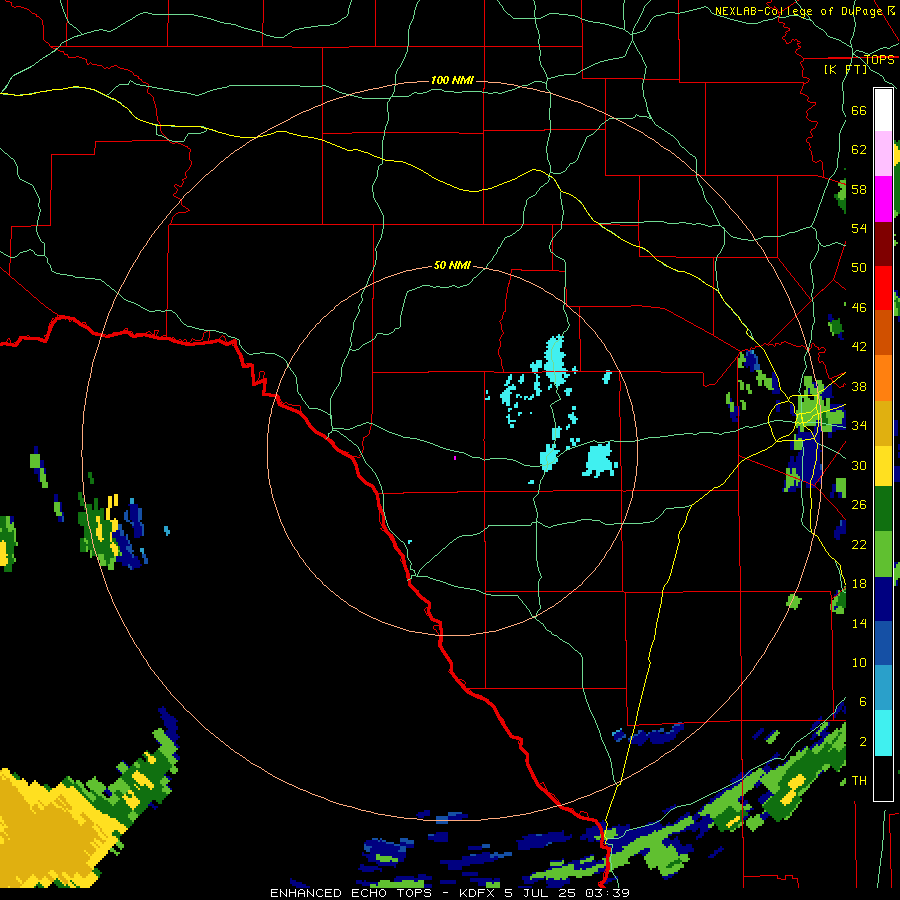Click the "62" legend value
The height and width of the screenshot is (900, 900).
(859, 150)
